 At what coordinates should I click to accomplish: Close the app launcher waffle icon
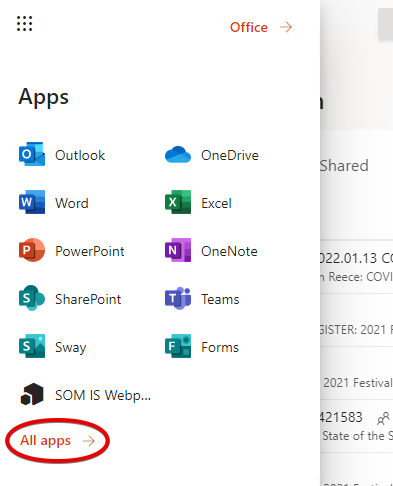point(25,23)
